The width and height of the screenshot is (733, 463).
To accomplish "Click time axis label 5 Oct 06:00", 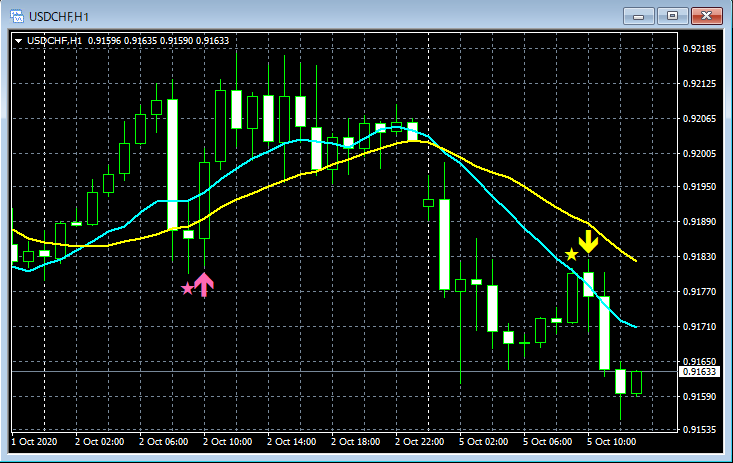I will pyautogui.click(x=548, y=441).
